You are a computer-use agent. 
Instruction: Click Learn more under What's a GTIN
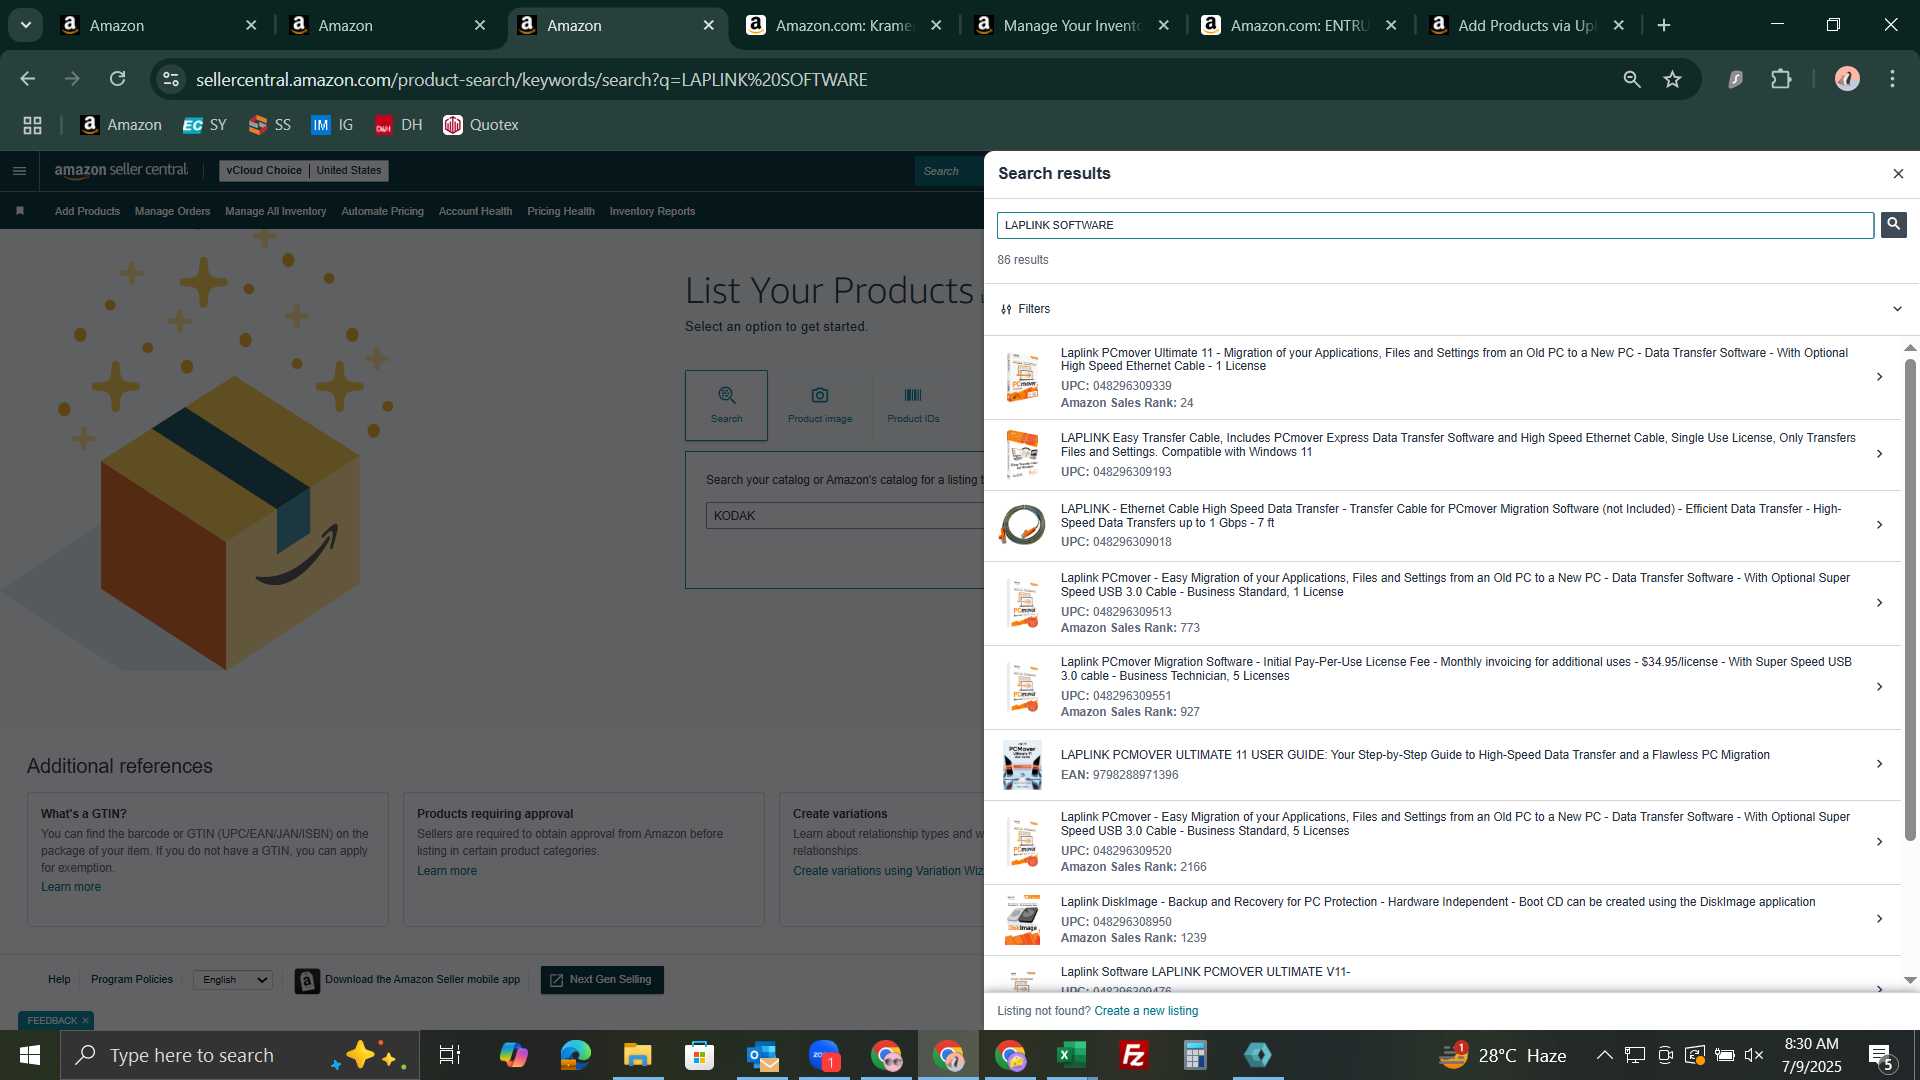[x=71, y=887]
